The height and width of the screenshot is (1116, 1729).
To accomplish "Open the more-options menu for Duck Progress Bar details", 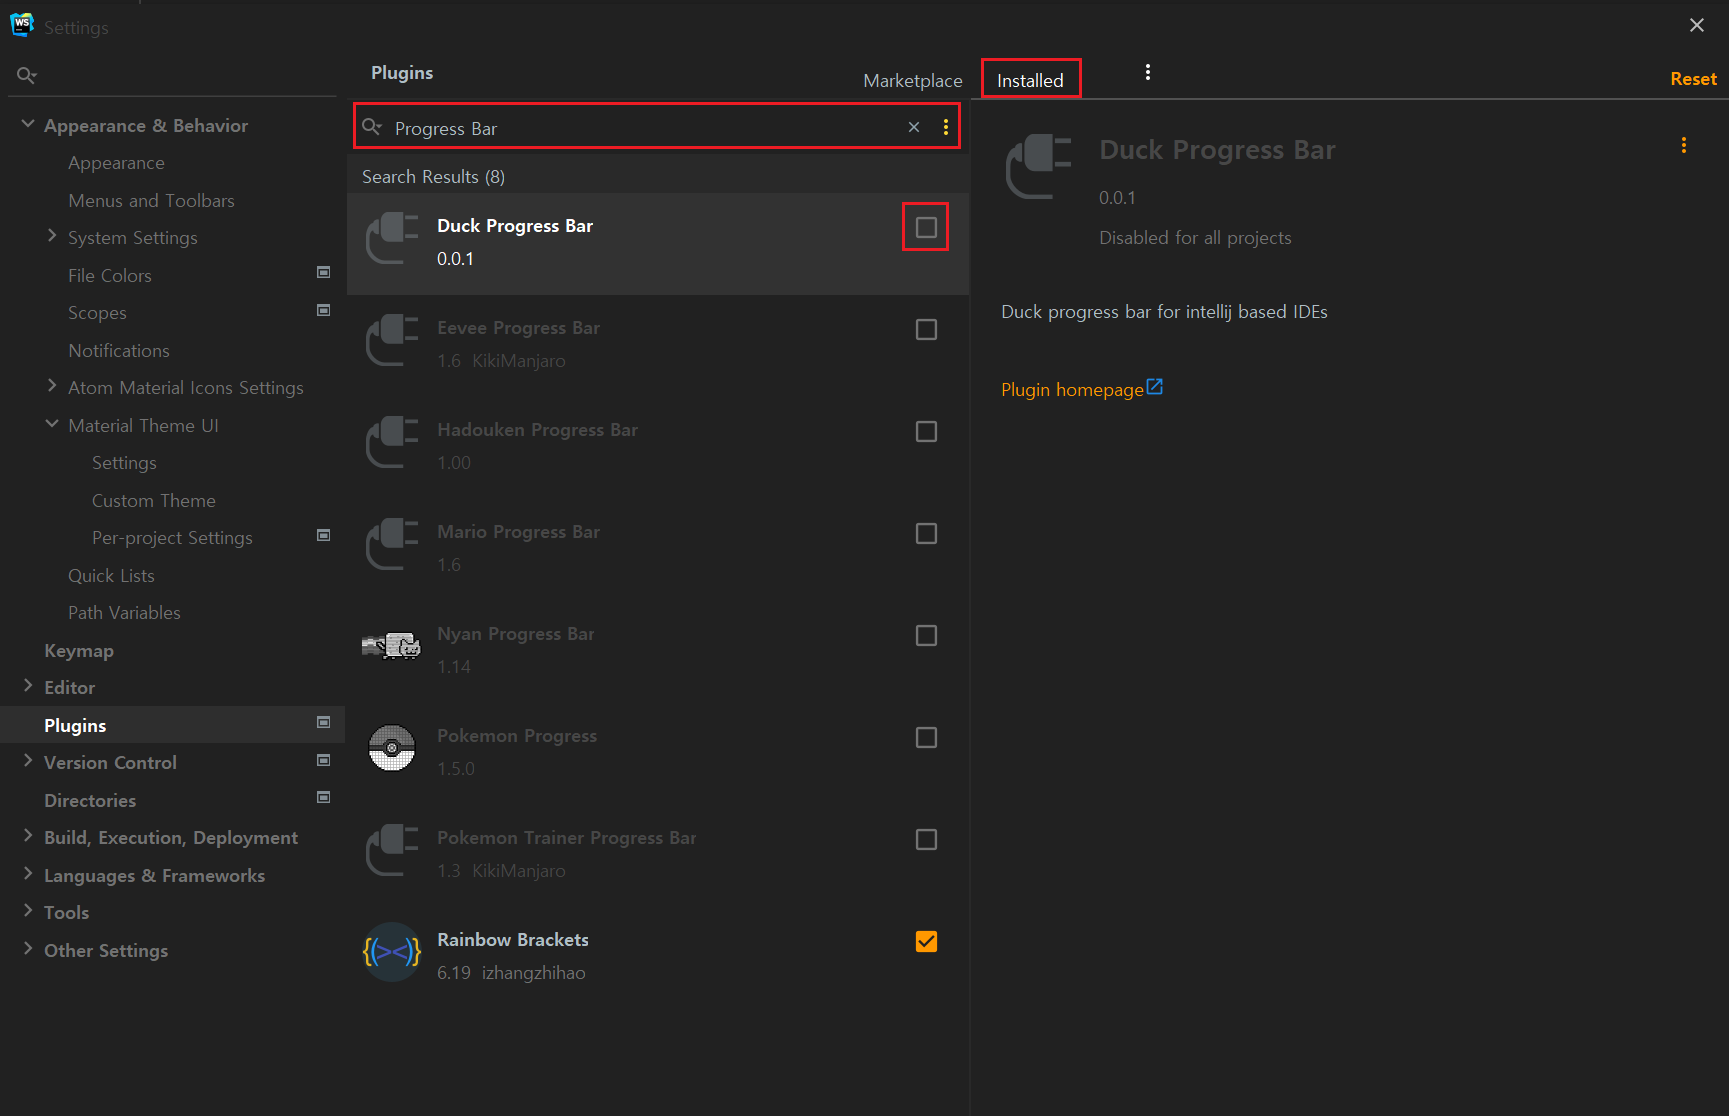I will tap(1683, 145).
